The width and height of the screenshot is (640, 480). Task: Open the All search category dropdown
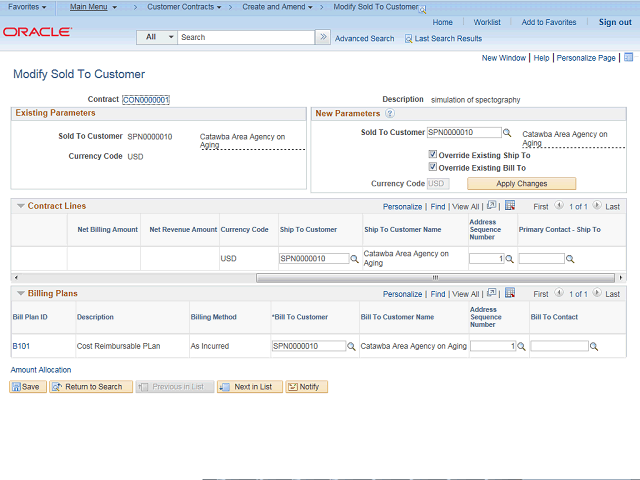tap(157, 37)
